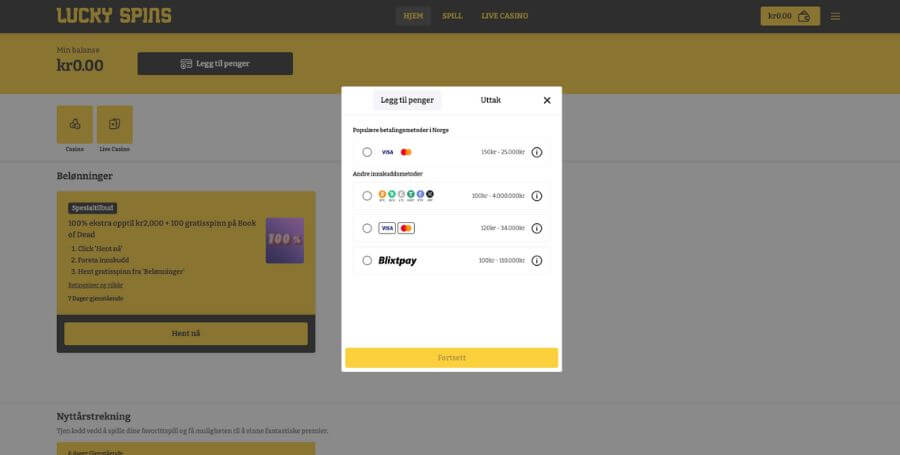Select the cryptocurrency payment radio button

367,196
